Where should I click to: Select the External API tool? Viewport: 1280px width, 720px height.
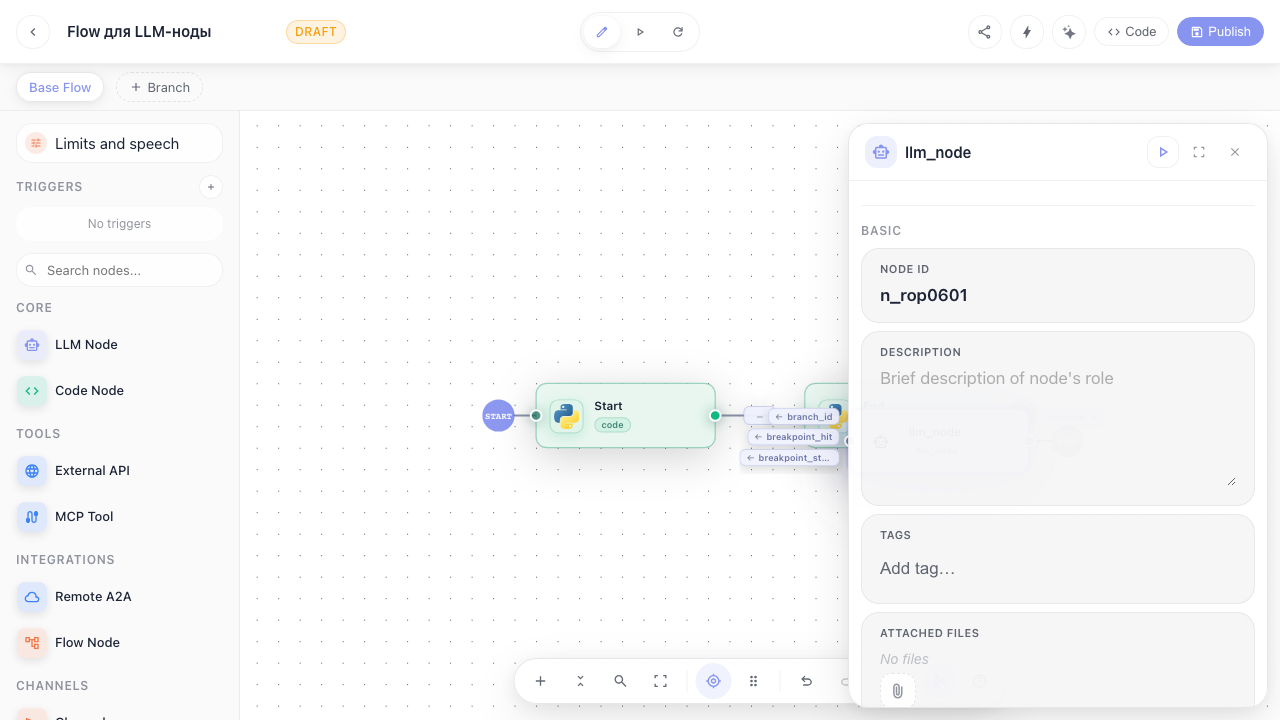coord(119,470)
